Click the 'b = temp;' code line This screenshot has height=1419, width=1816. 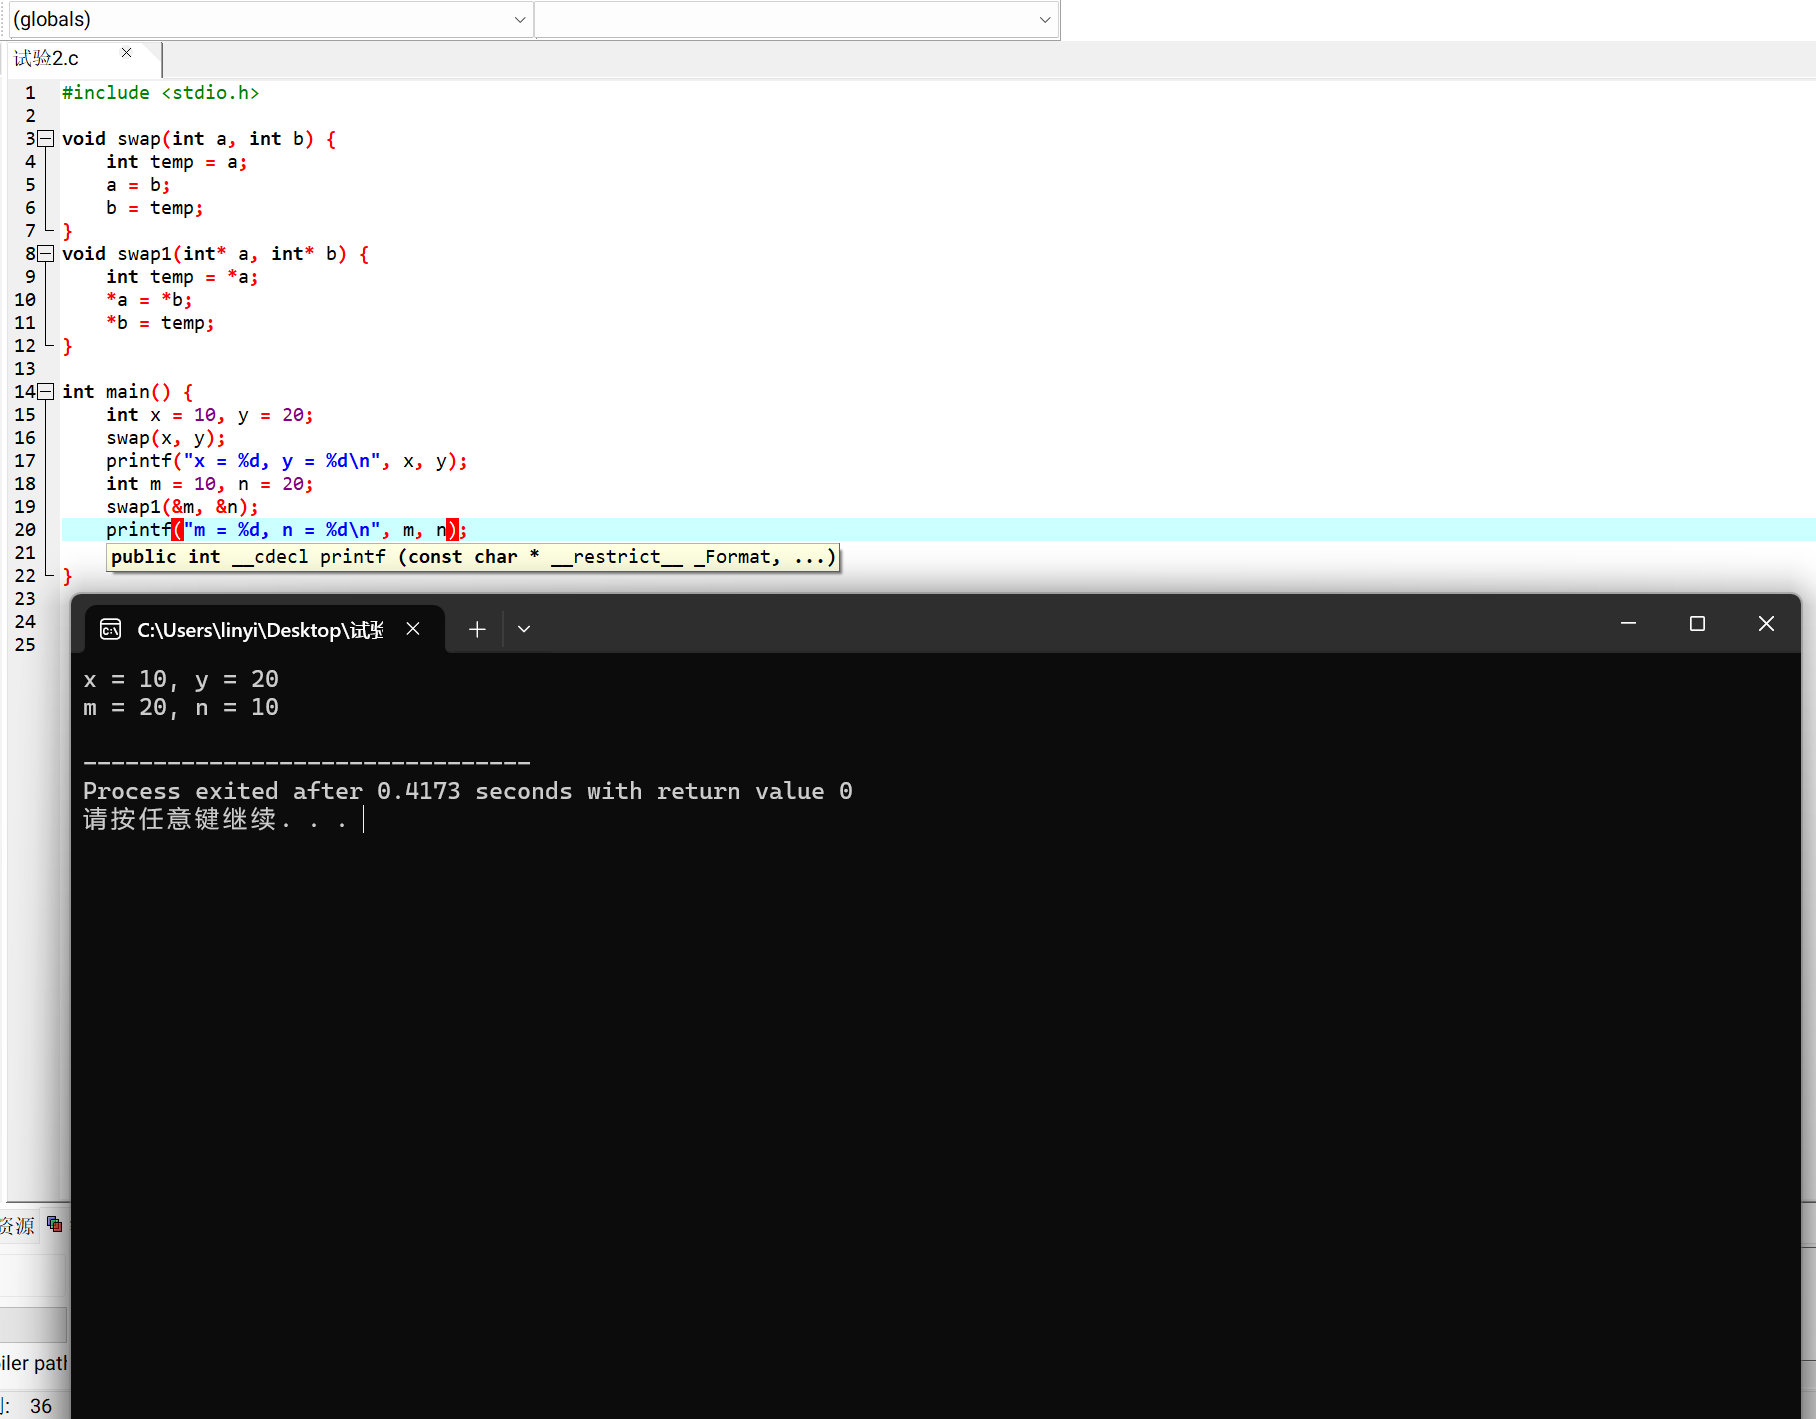point(155,208)
